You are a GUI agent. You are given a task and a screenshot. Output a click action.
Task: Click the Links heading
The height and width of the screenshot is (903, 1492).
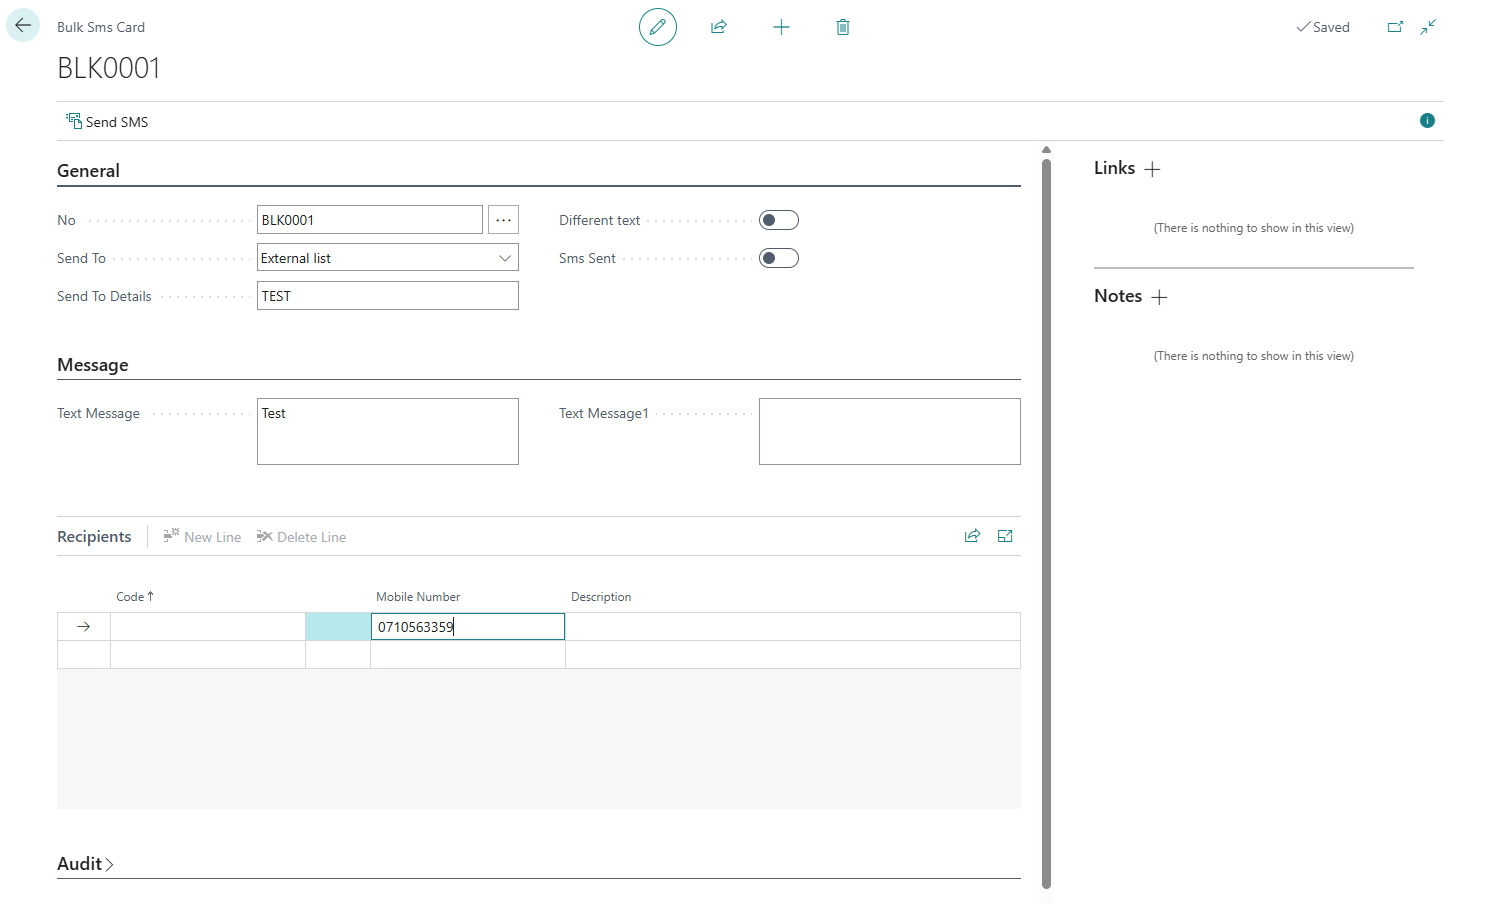click(1114, 168)
